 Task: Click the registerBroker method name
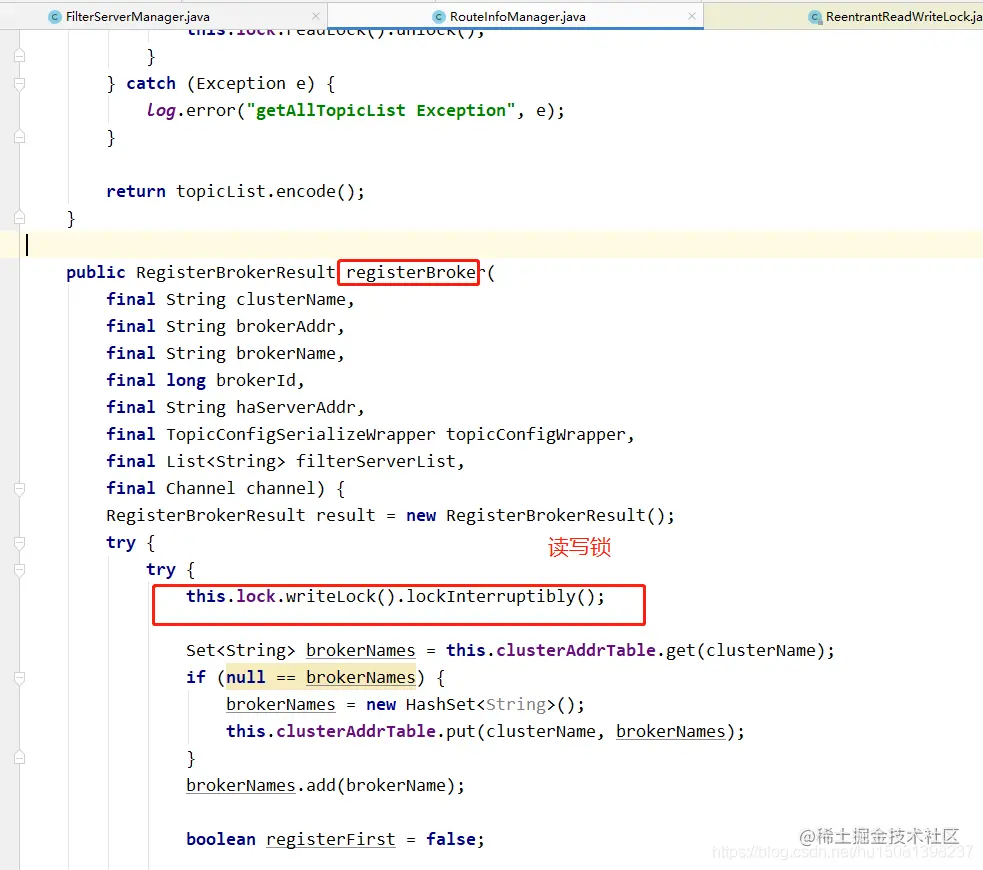click(416, 273)
